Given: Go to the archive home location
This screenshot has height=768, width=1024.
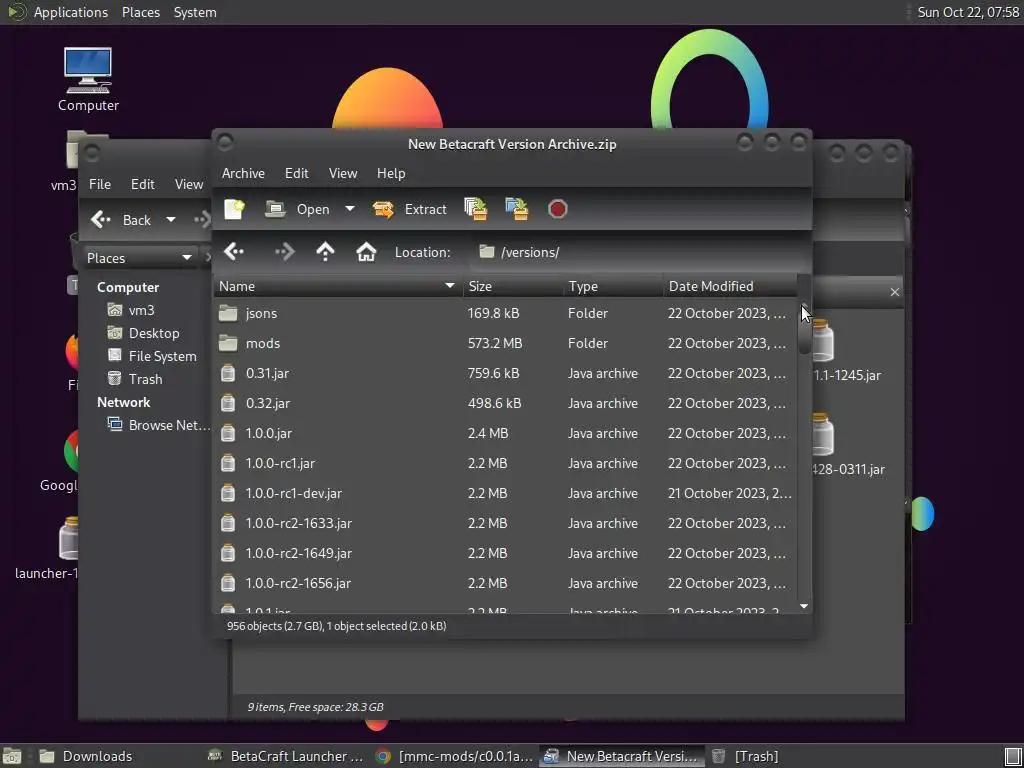Looking at the screenshot, I should pyautogui.click(x=366, y=252).
